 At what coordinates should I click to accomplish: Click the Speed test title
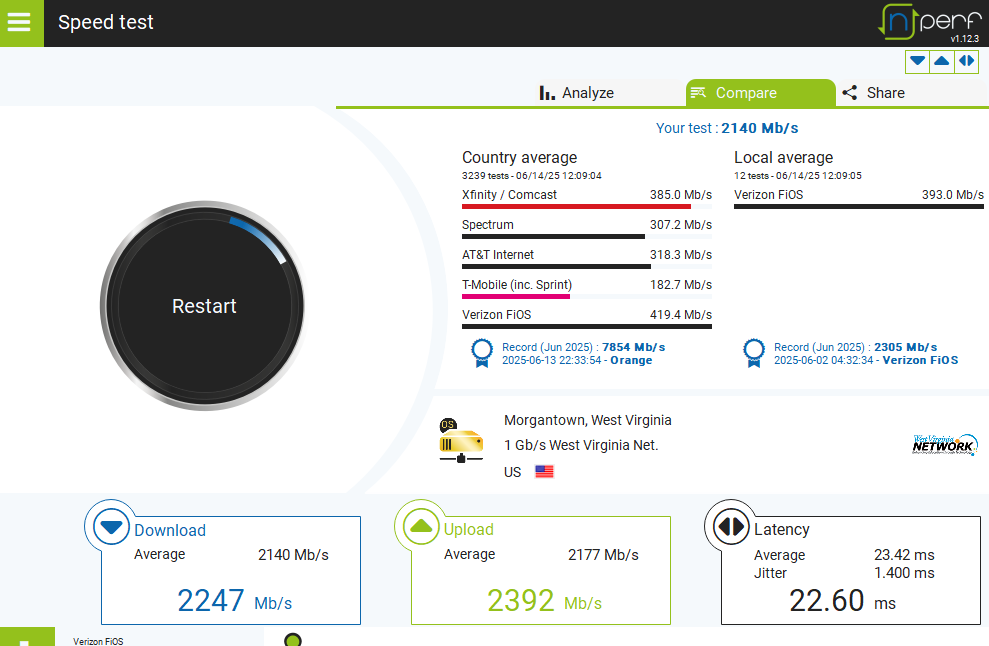(105, 22)
